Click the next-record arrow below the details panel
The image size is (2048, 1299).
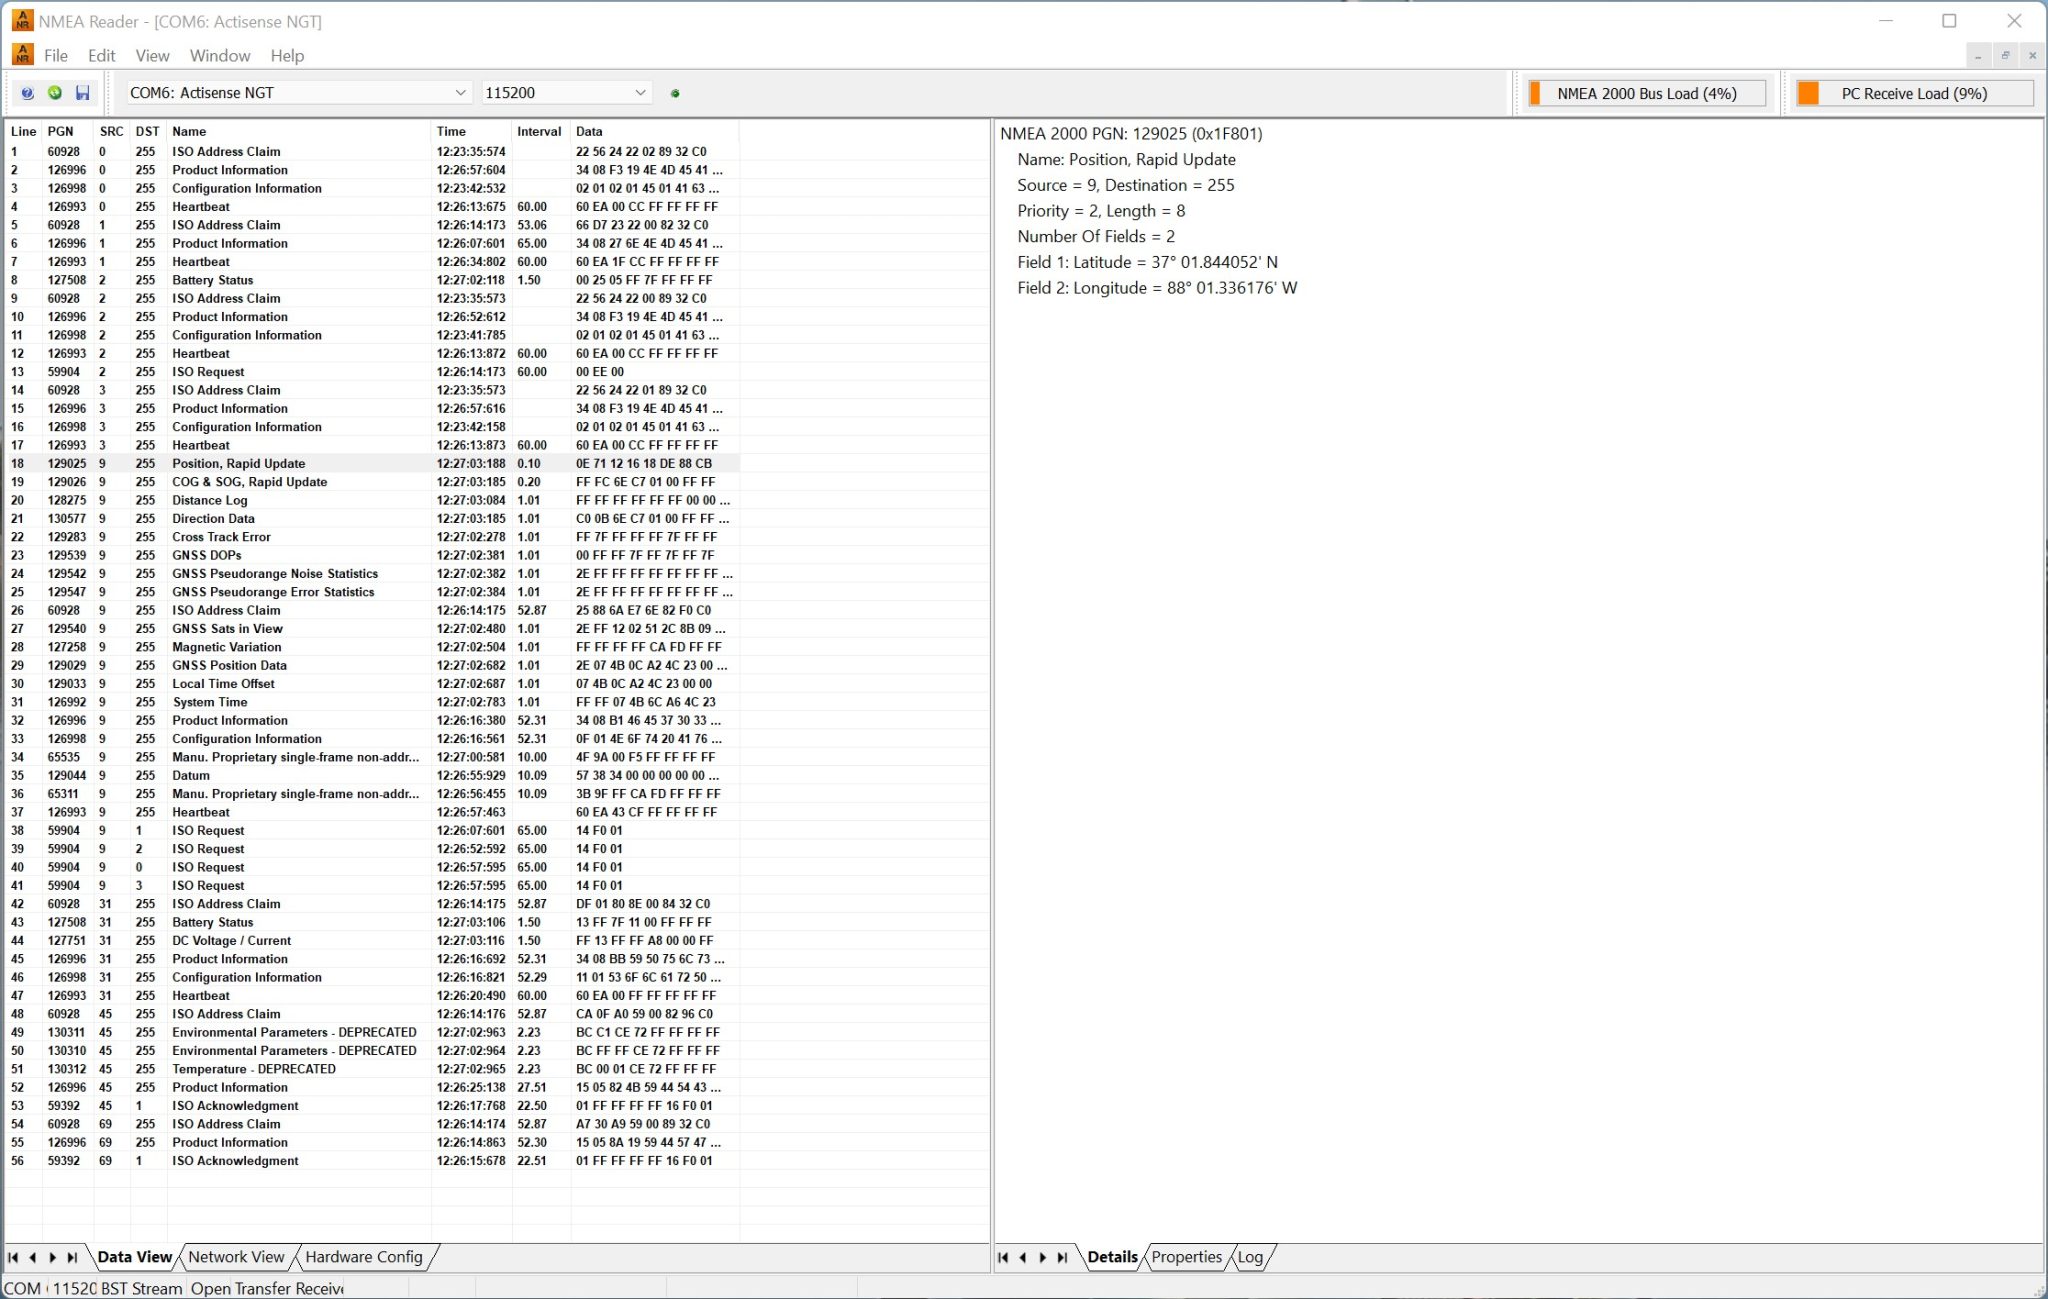1043,1258
